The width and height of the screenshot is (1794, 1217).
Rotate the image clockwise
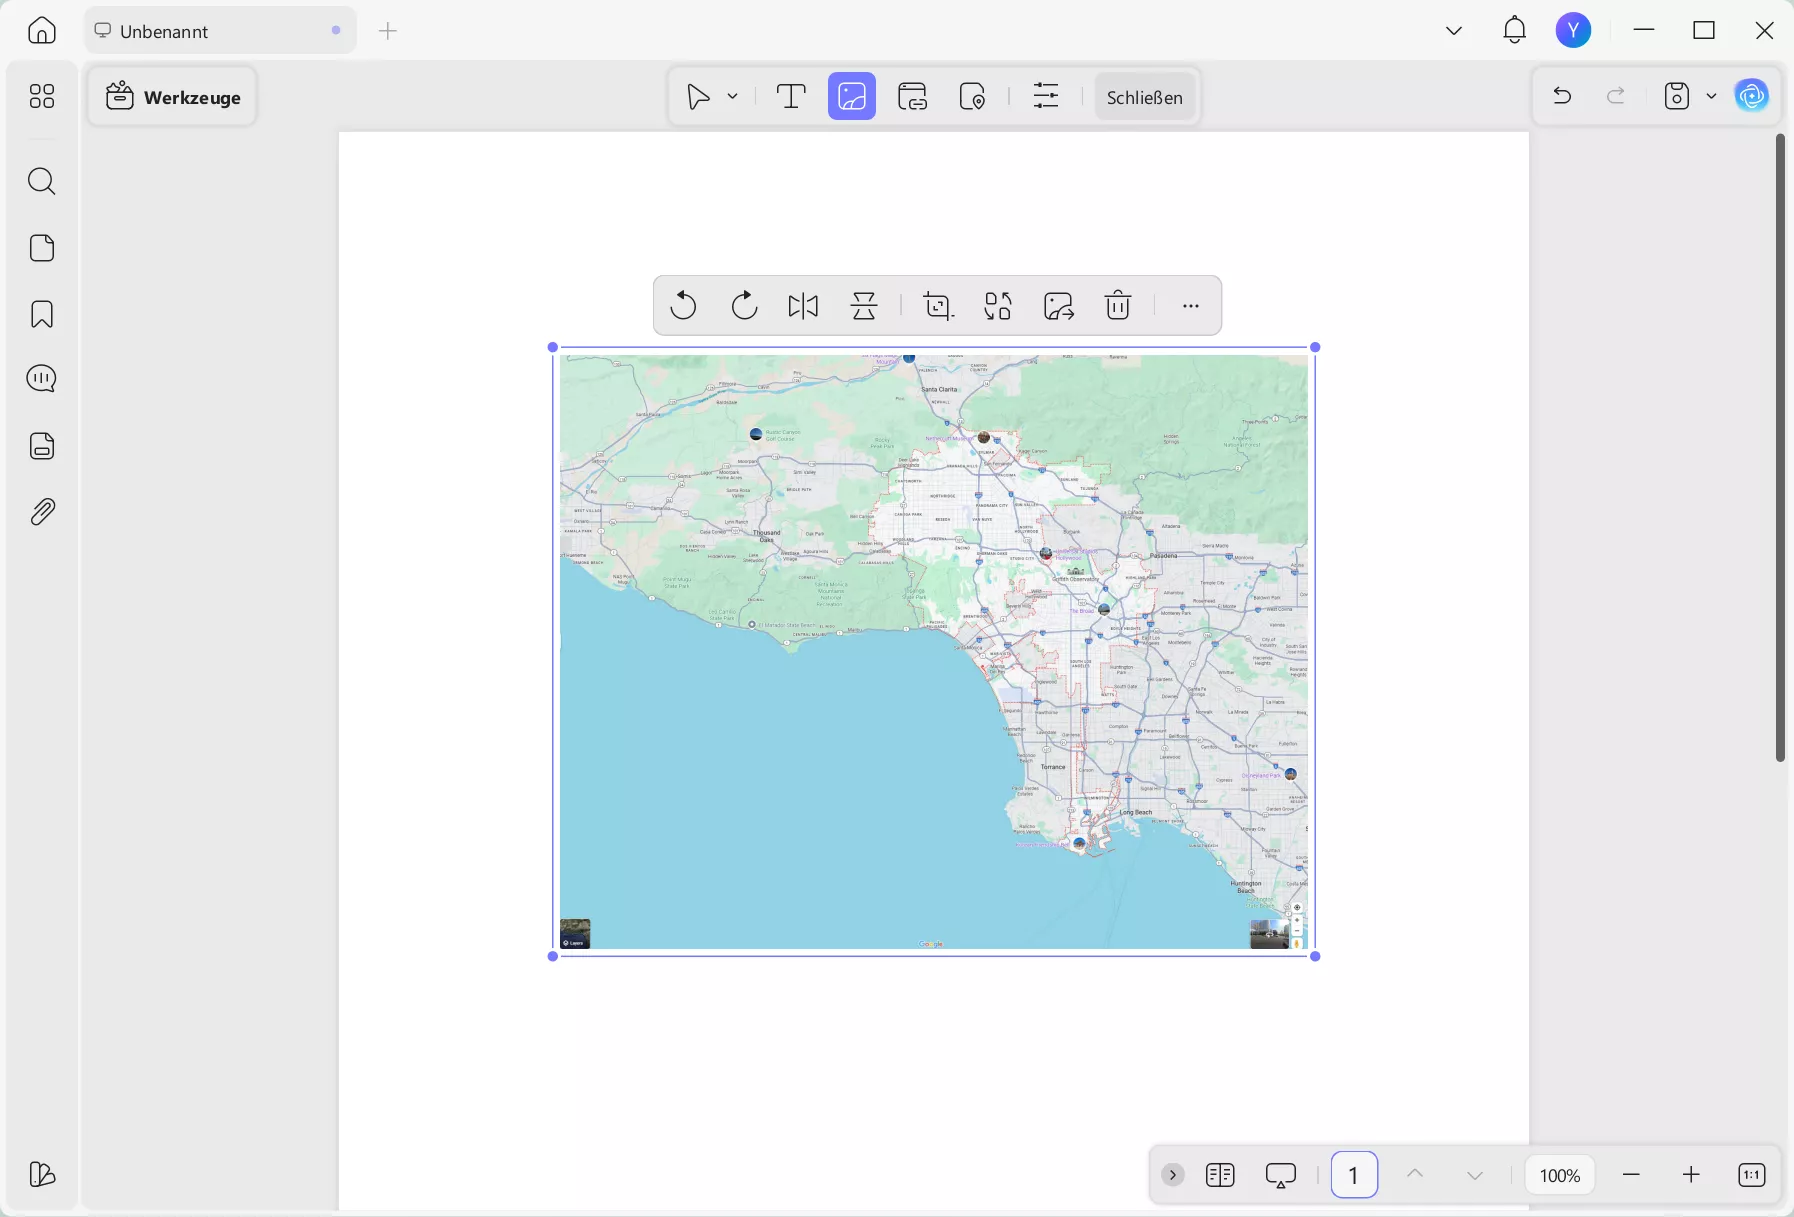(x=744, y=305)
